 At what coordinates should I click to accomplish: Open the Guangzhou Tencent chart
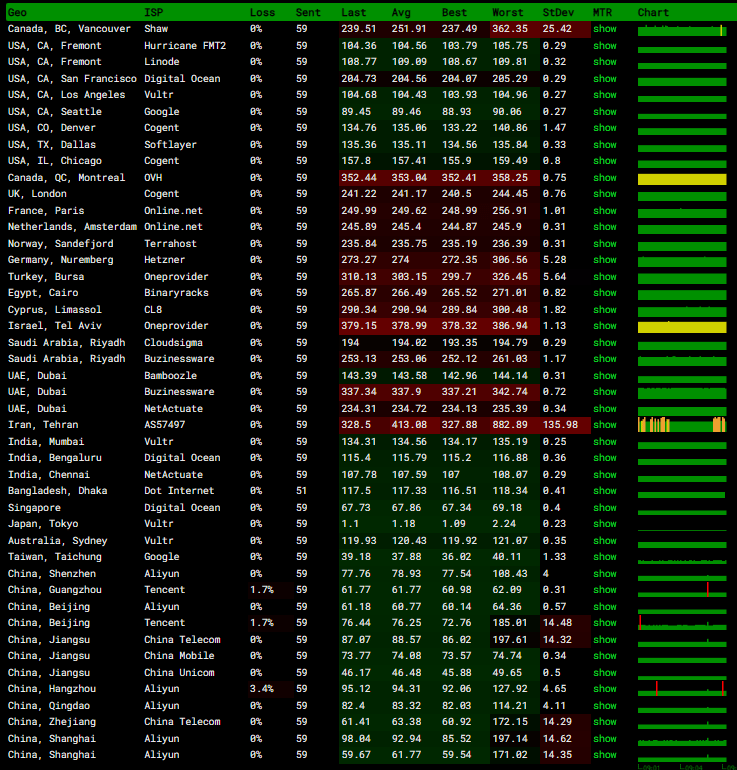(x=682, y=590)
